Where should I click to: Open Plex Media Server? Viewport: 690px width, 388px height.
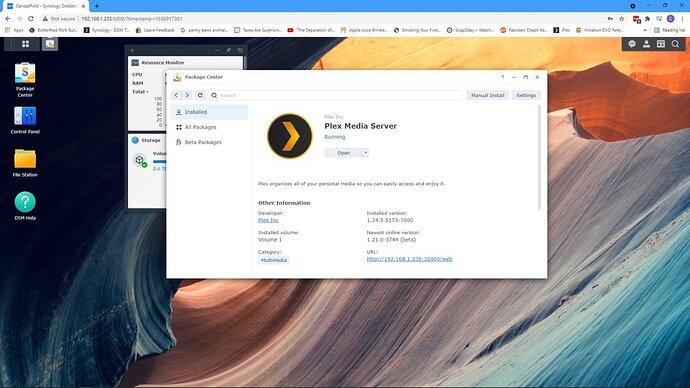click(x=343, y=153)
